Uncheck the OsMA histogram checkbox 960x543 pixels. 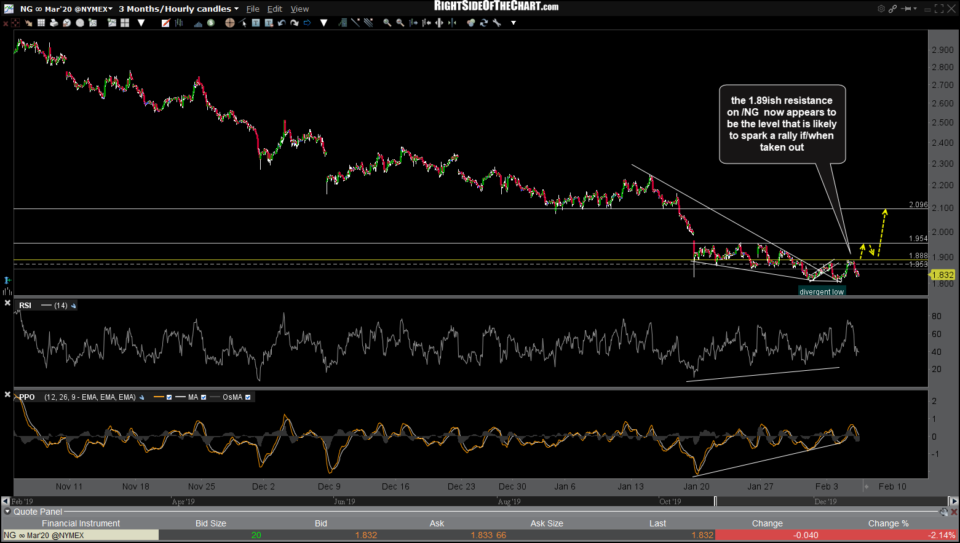tap(248, 397)
